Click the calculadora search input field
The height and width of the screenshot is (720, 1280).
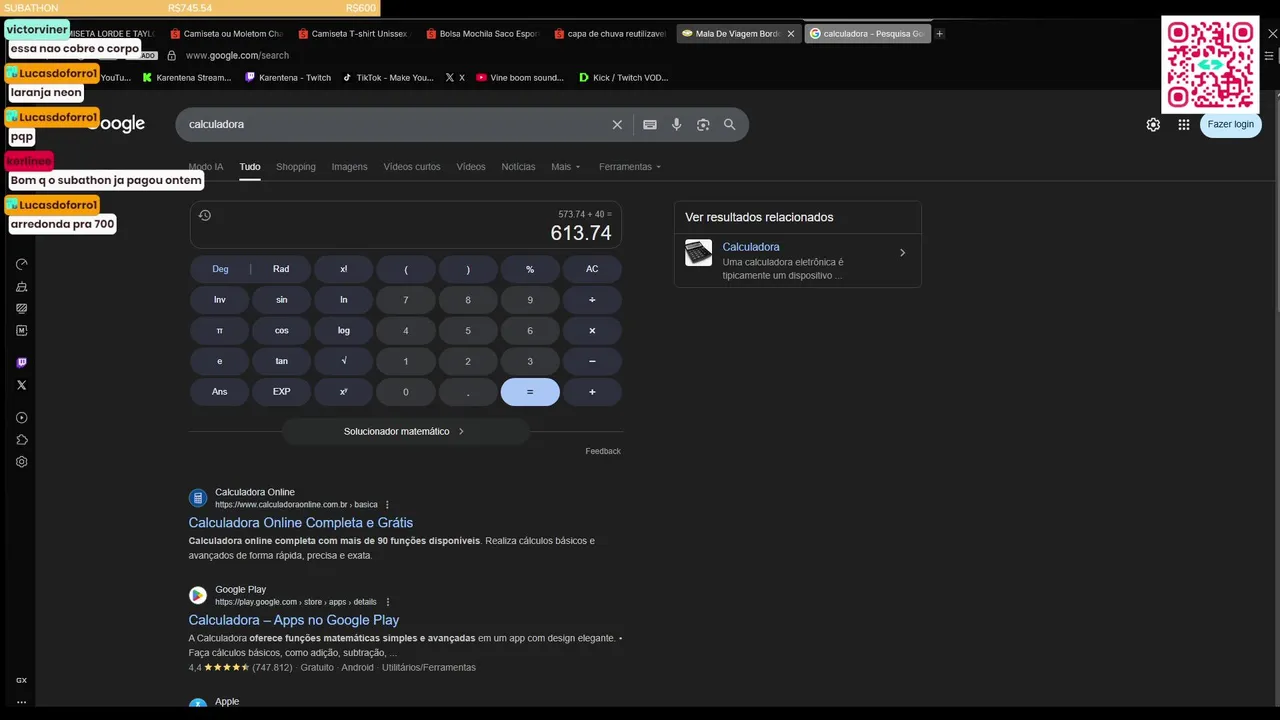395,124
